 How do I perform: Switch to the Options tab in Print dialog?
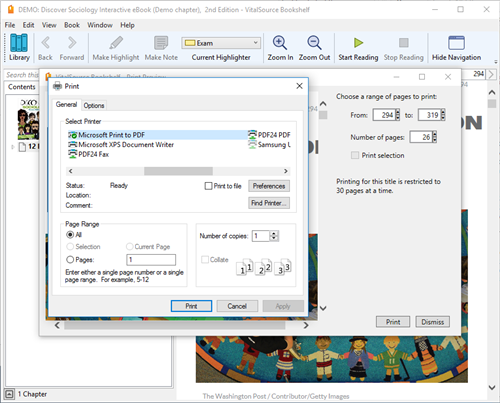point(94,105)
